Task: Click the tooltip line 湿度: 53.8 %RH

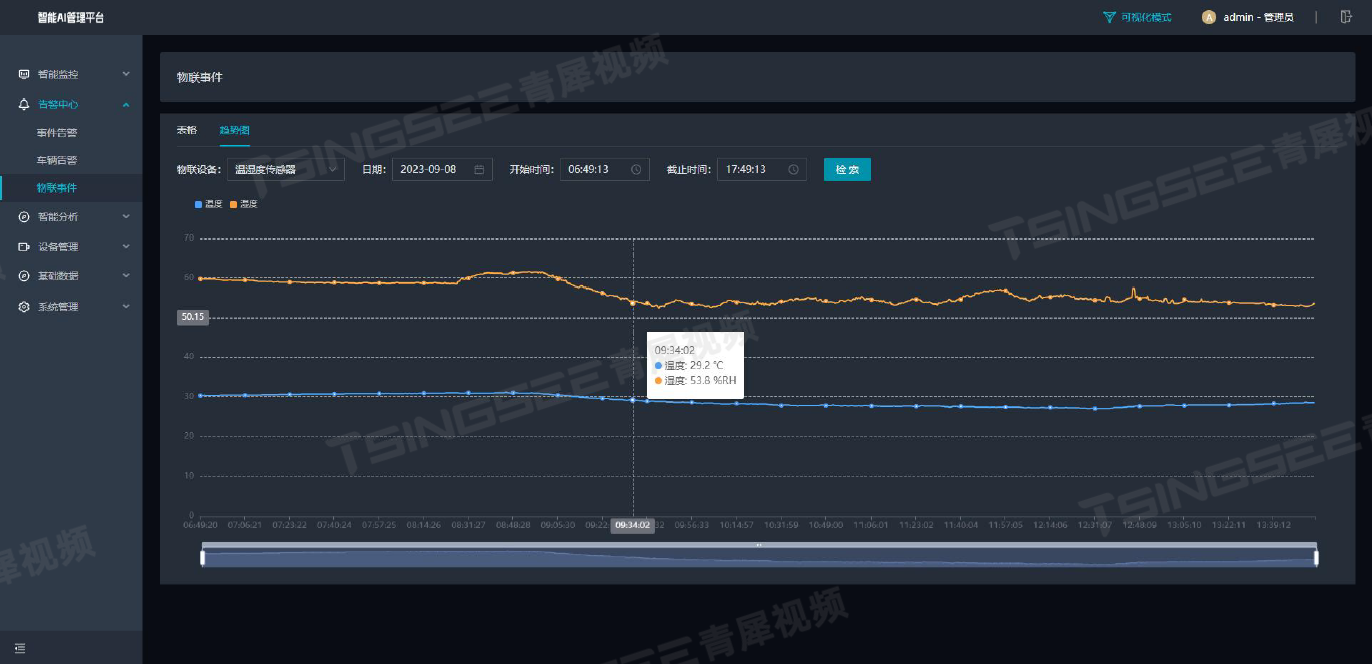Action: coord(695,380)
